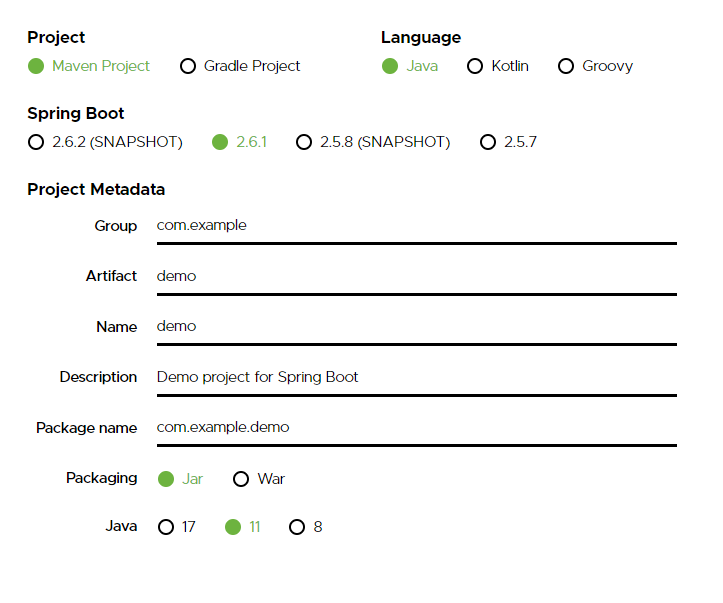Select Java as the language
This screenshot has height=603, width=723.
[x=390, y=66]
